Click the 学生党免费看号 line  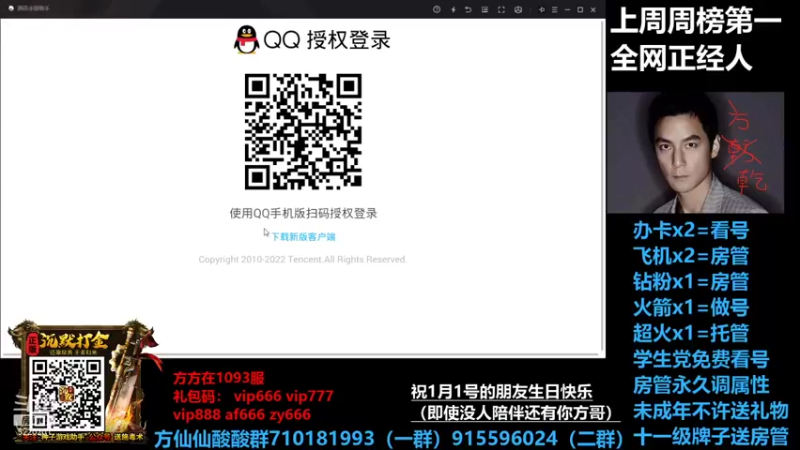click(x=701, y=359)
